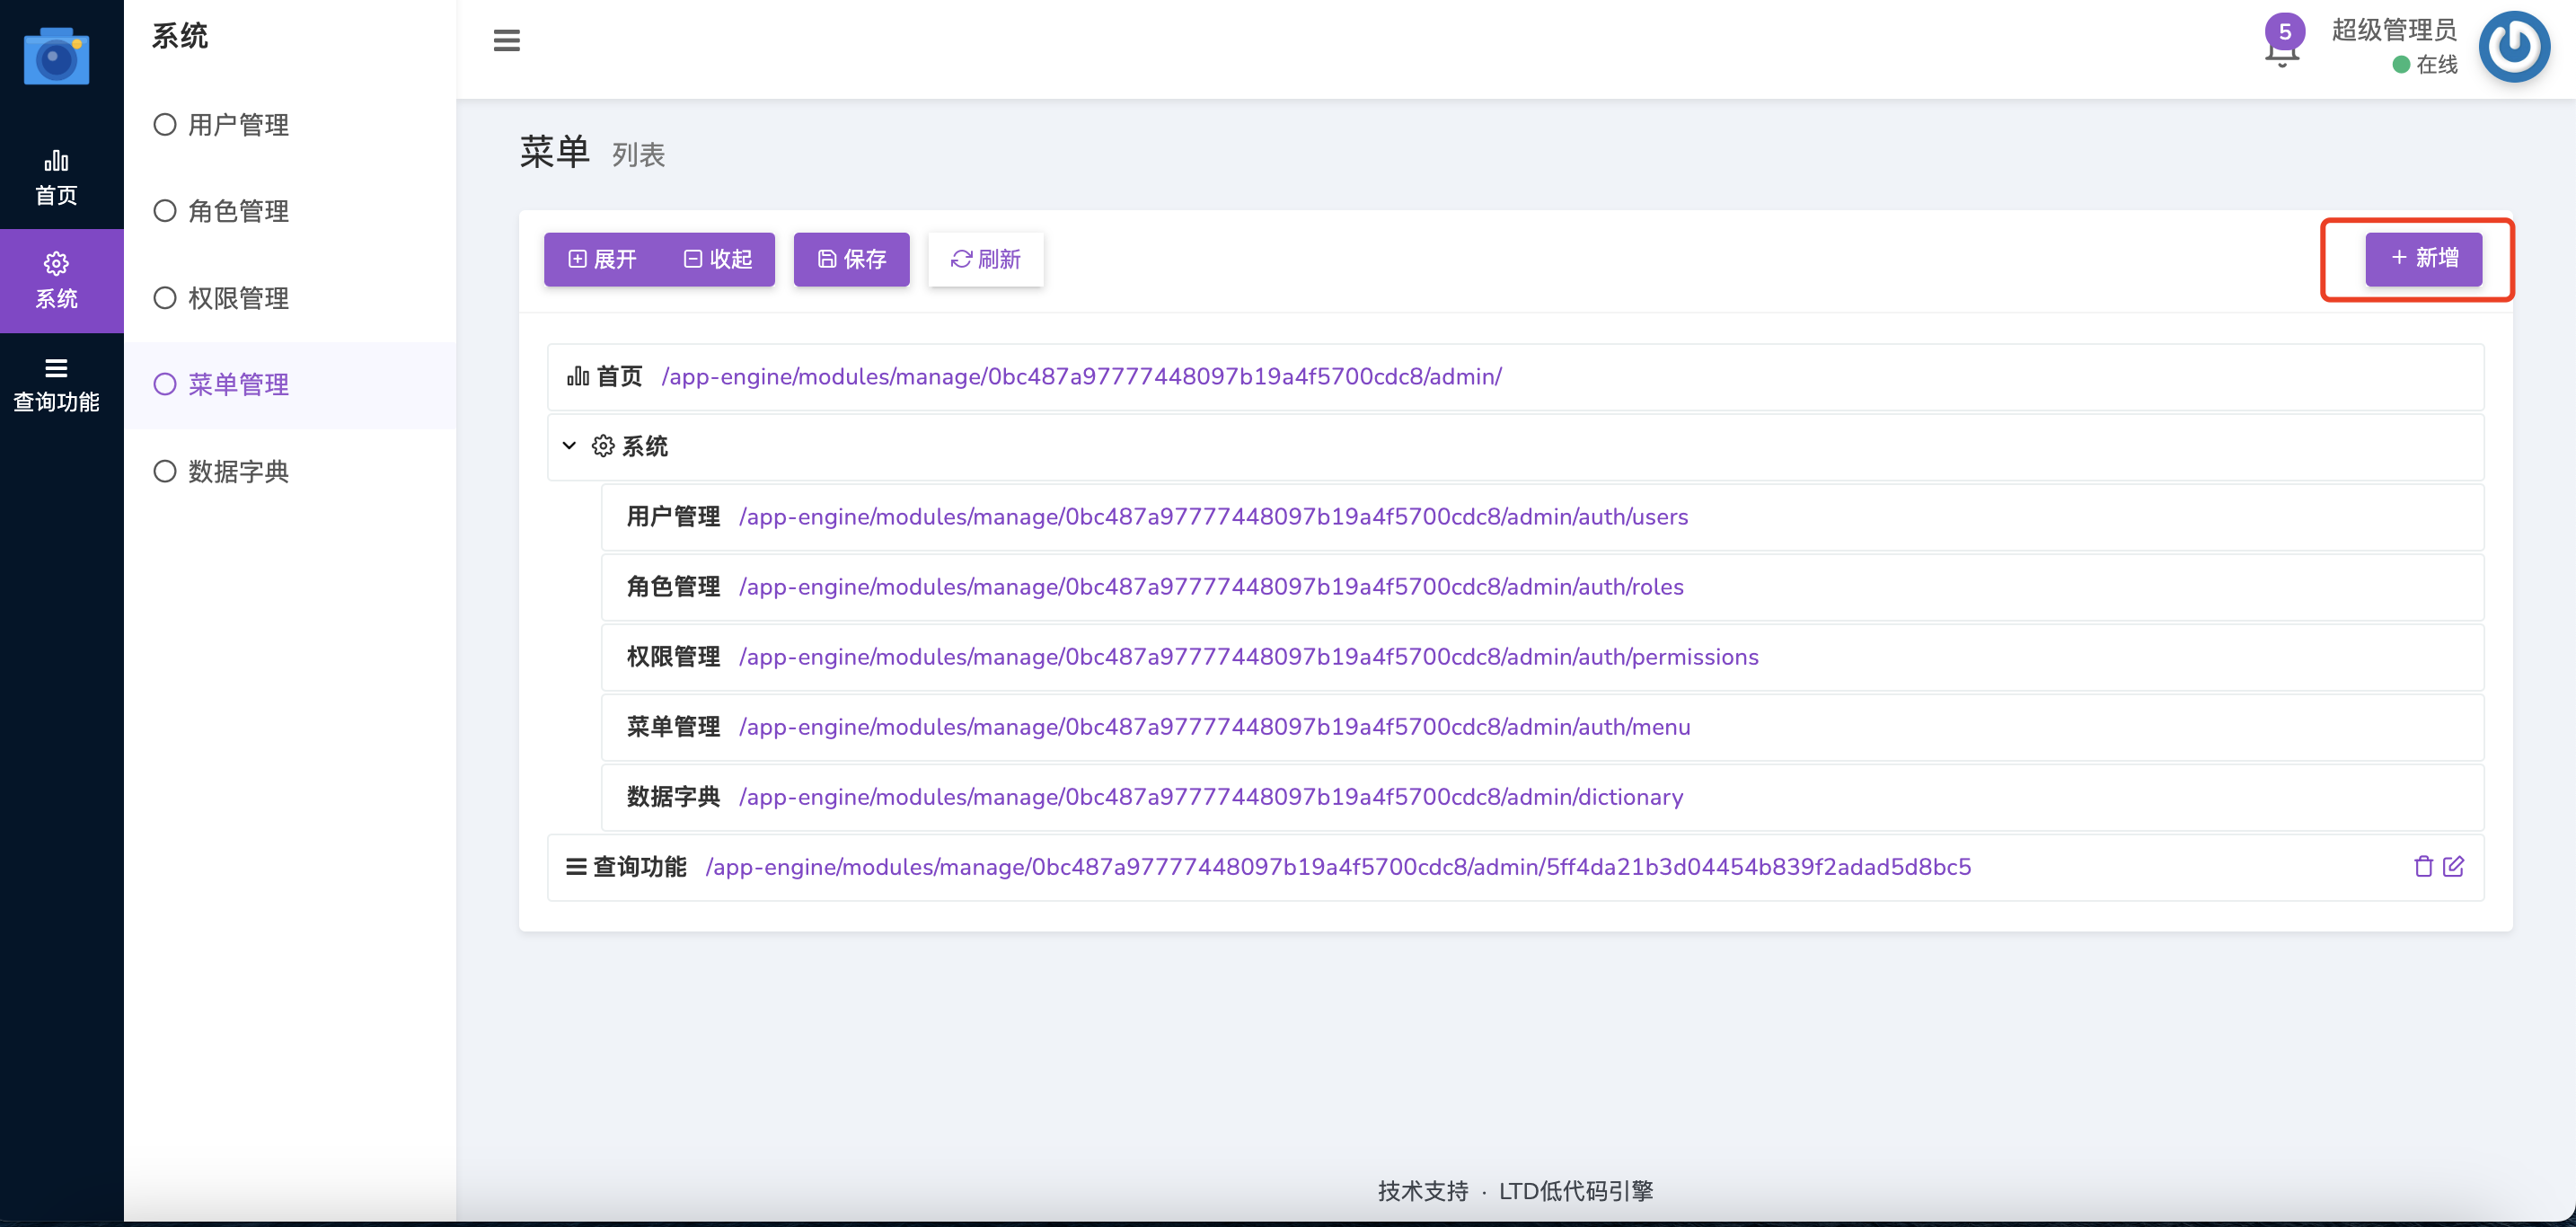Click the power avatar icon
Viewport: 2576px width, 1227px height.
2514,47
